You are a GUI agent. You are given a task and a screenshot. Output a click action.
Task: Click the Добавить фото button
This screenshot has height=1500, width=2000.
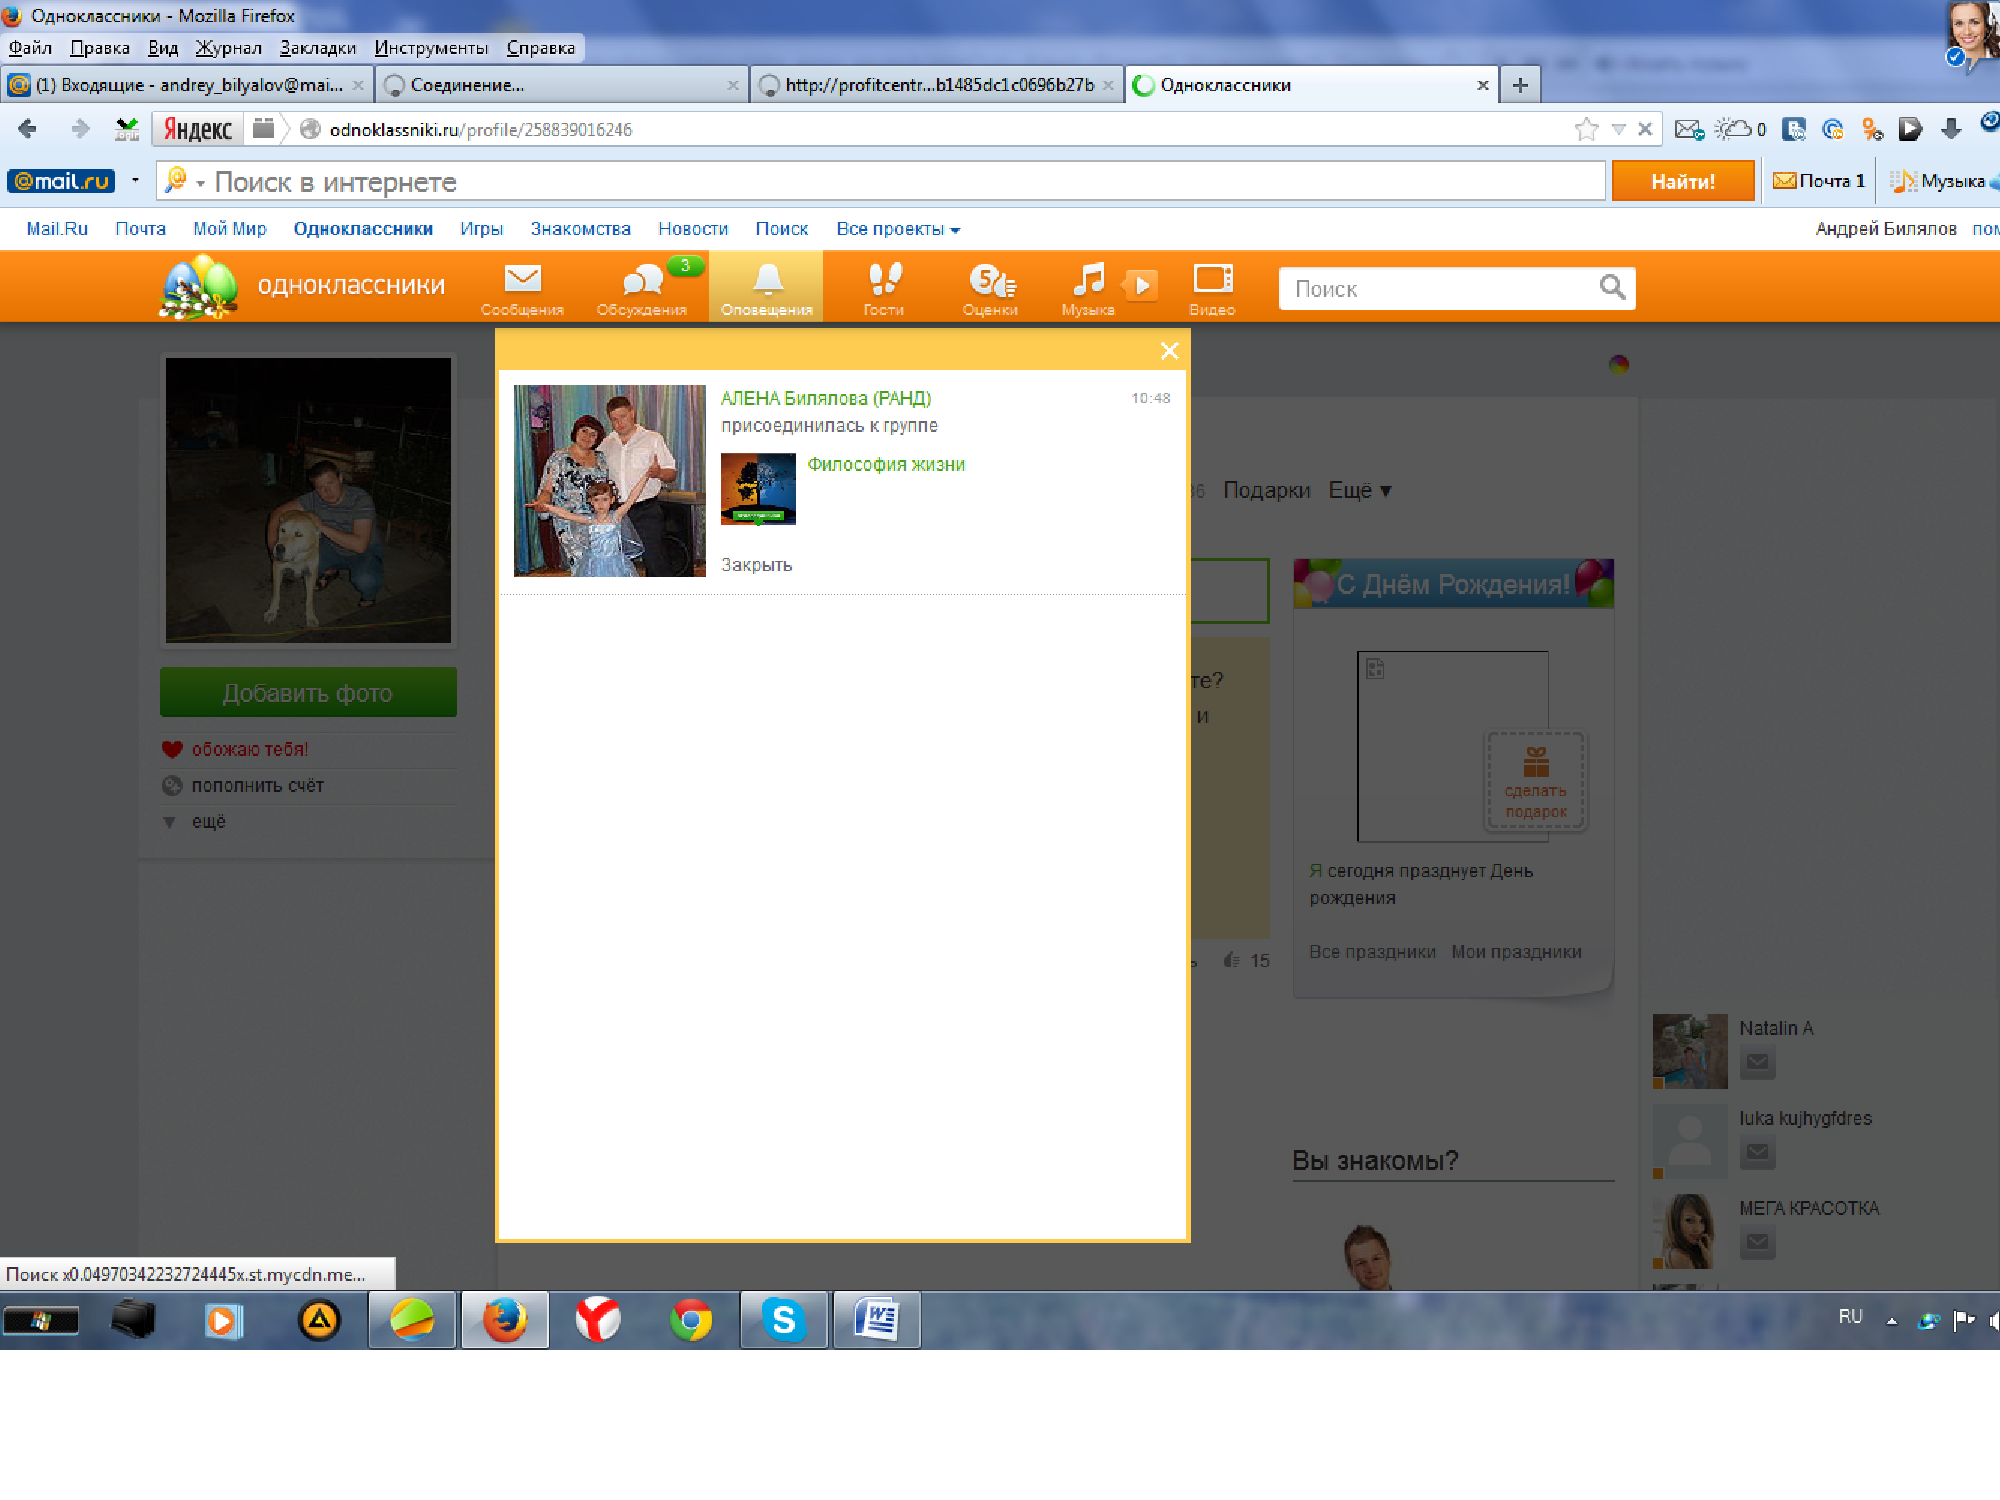(308, 692)
